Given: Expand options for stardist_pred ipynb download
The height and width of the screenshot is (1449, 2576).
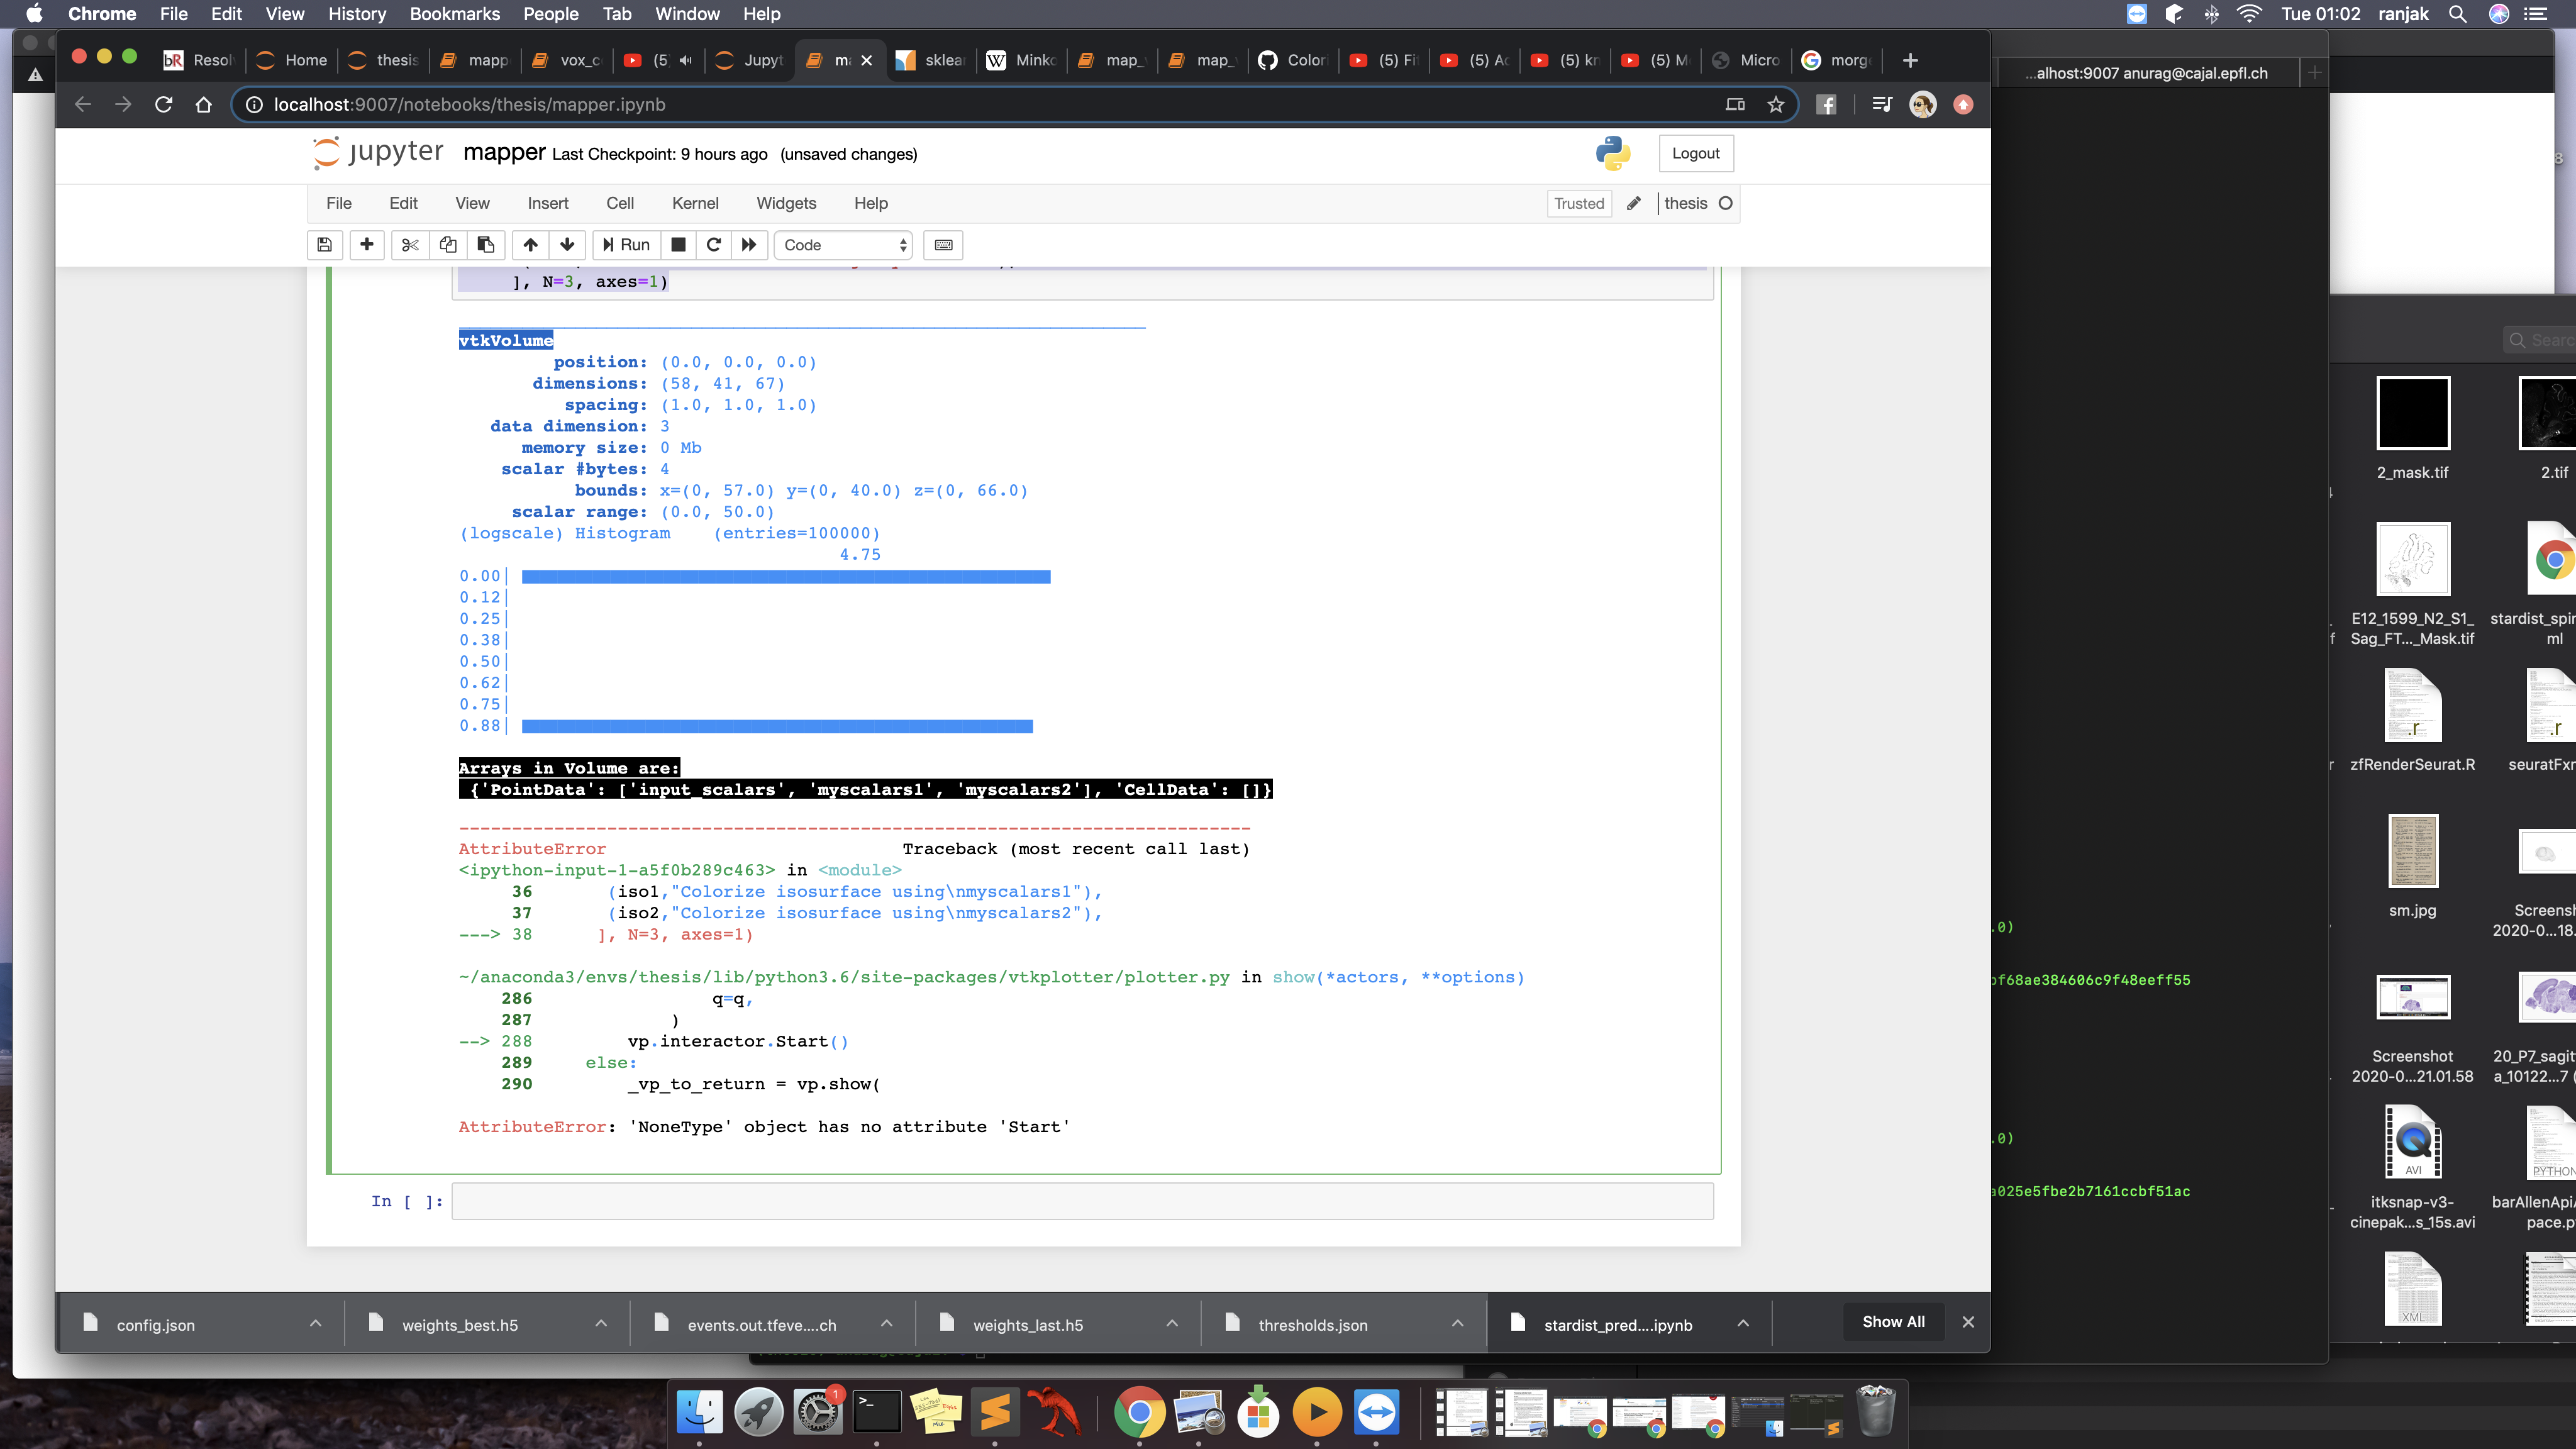Looking at the screenshot, I should coord(1743,1323).
